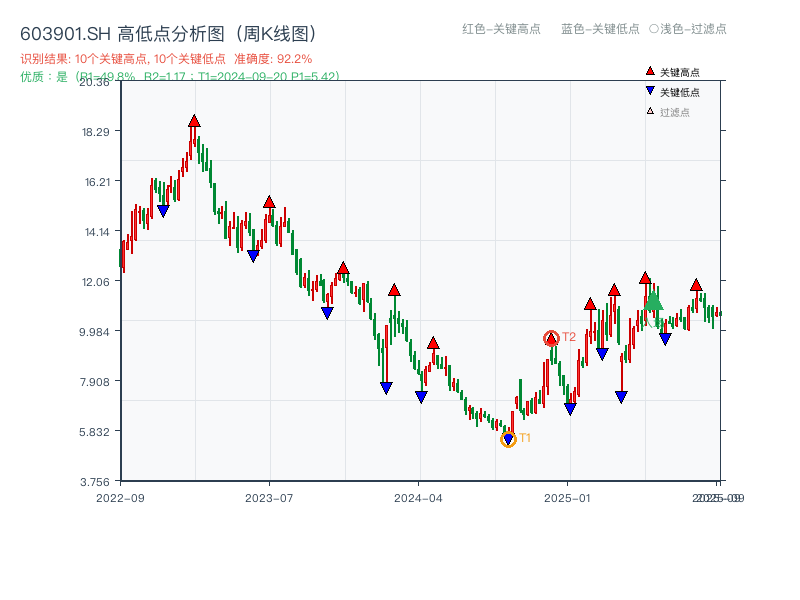Click the red high-point marker near 2025-01
Viewport: 800px width, 600px height.
pyautogui.click(x=590, y=305)
